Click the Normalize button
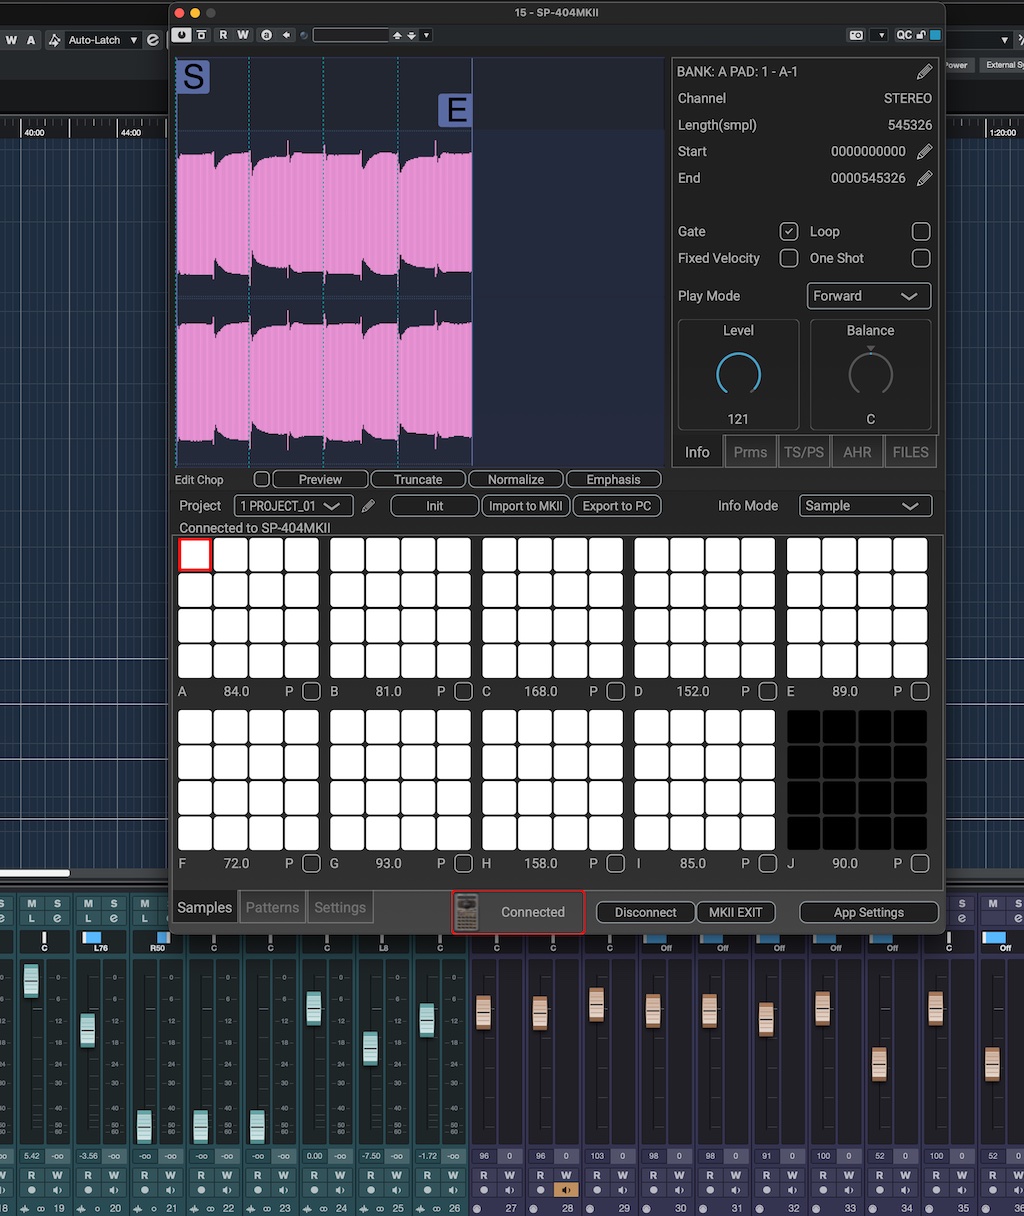 click(516, 479)
